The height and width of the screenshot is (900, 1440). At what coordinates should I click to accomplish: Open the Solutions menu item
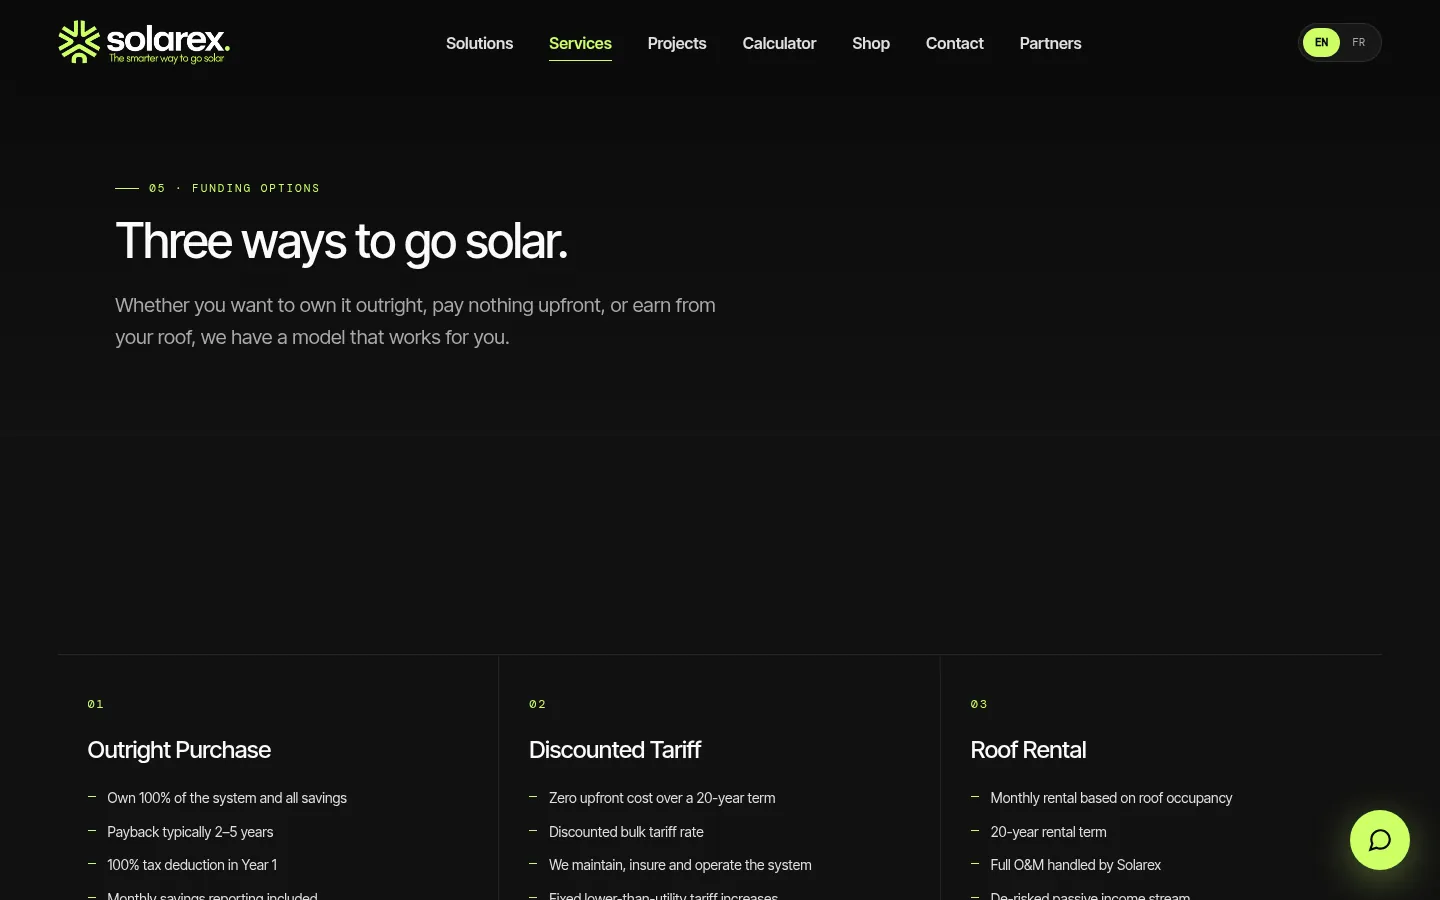[x=479, y=44]
